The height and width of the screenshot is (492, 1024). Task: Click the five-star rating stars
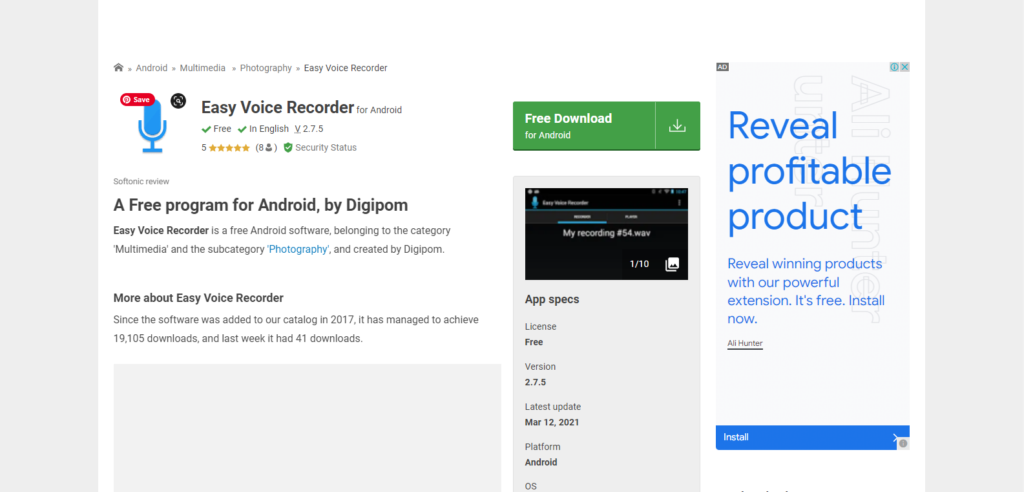[229, 148]
